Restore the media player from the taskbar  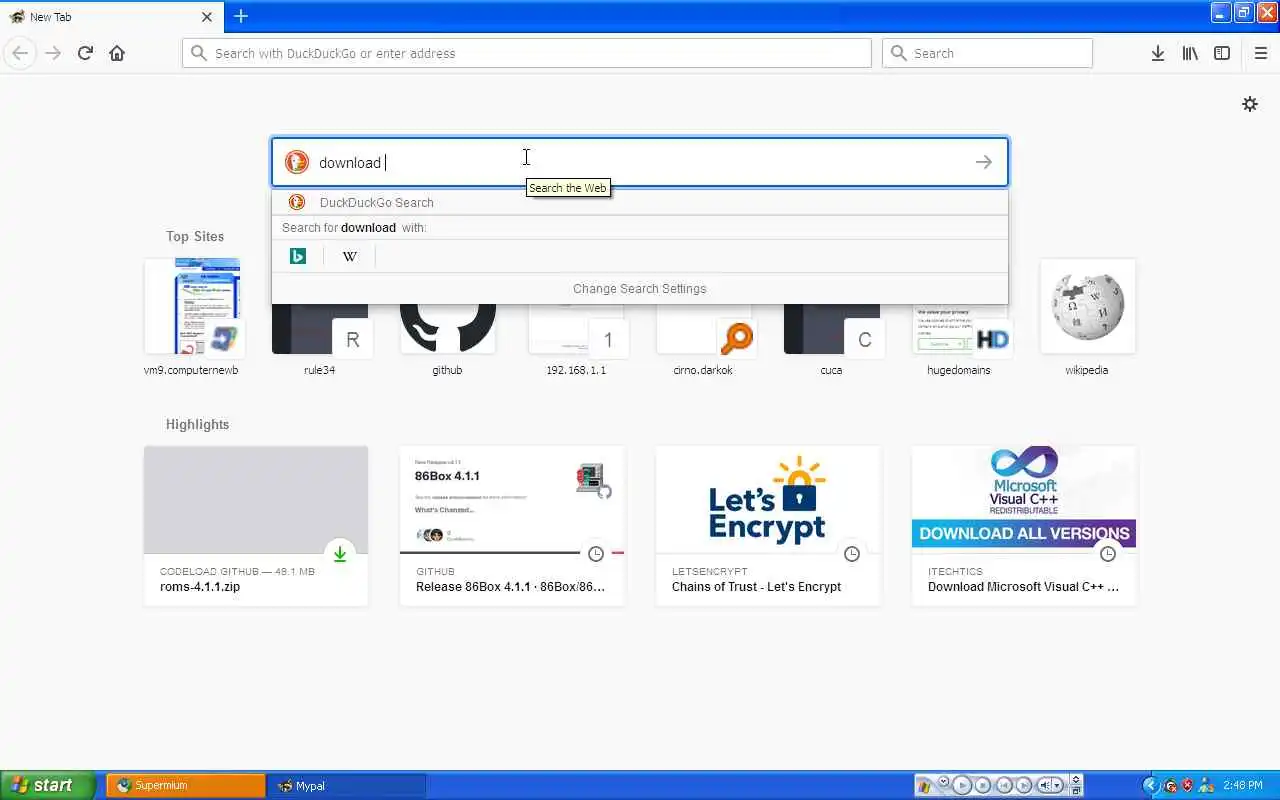pyautogui.click(x=1076, y=791)
